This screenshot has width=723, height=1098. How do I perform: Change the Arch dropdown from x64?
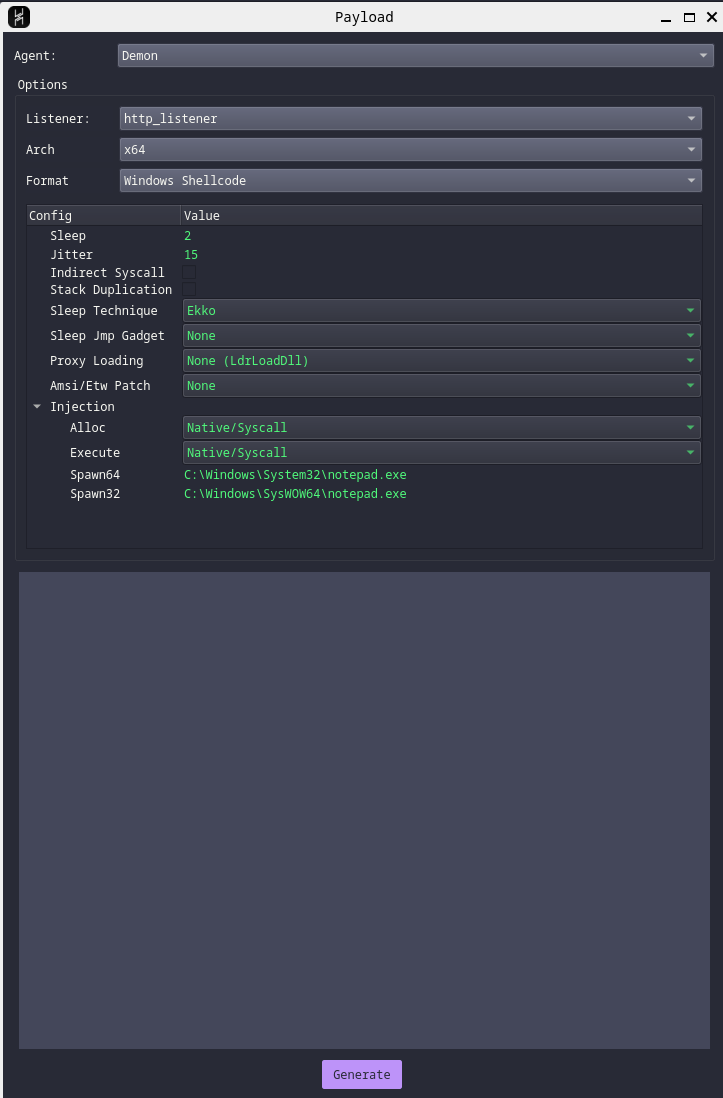[411, 149]
